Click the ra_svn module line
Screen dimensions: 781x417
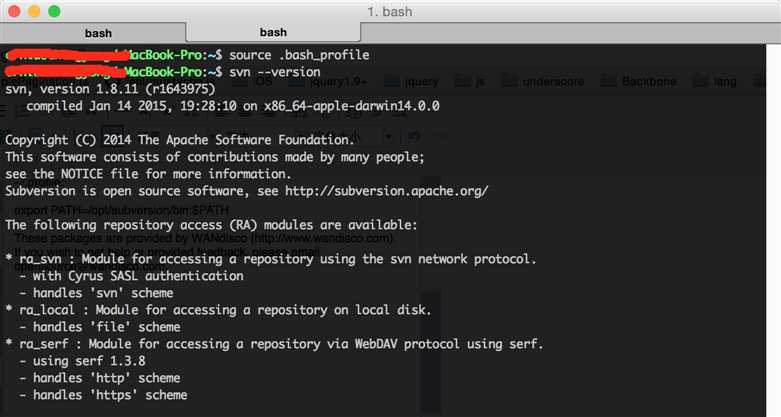pos(270,259)
